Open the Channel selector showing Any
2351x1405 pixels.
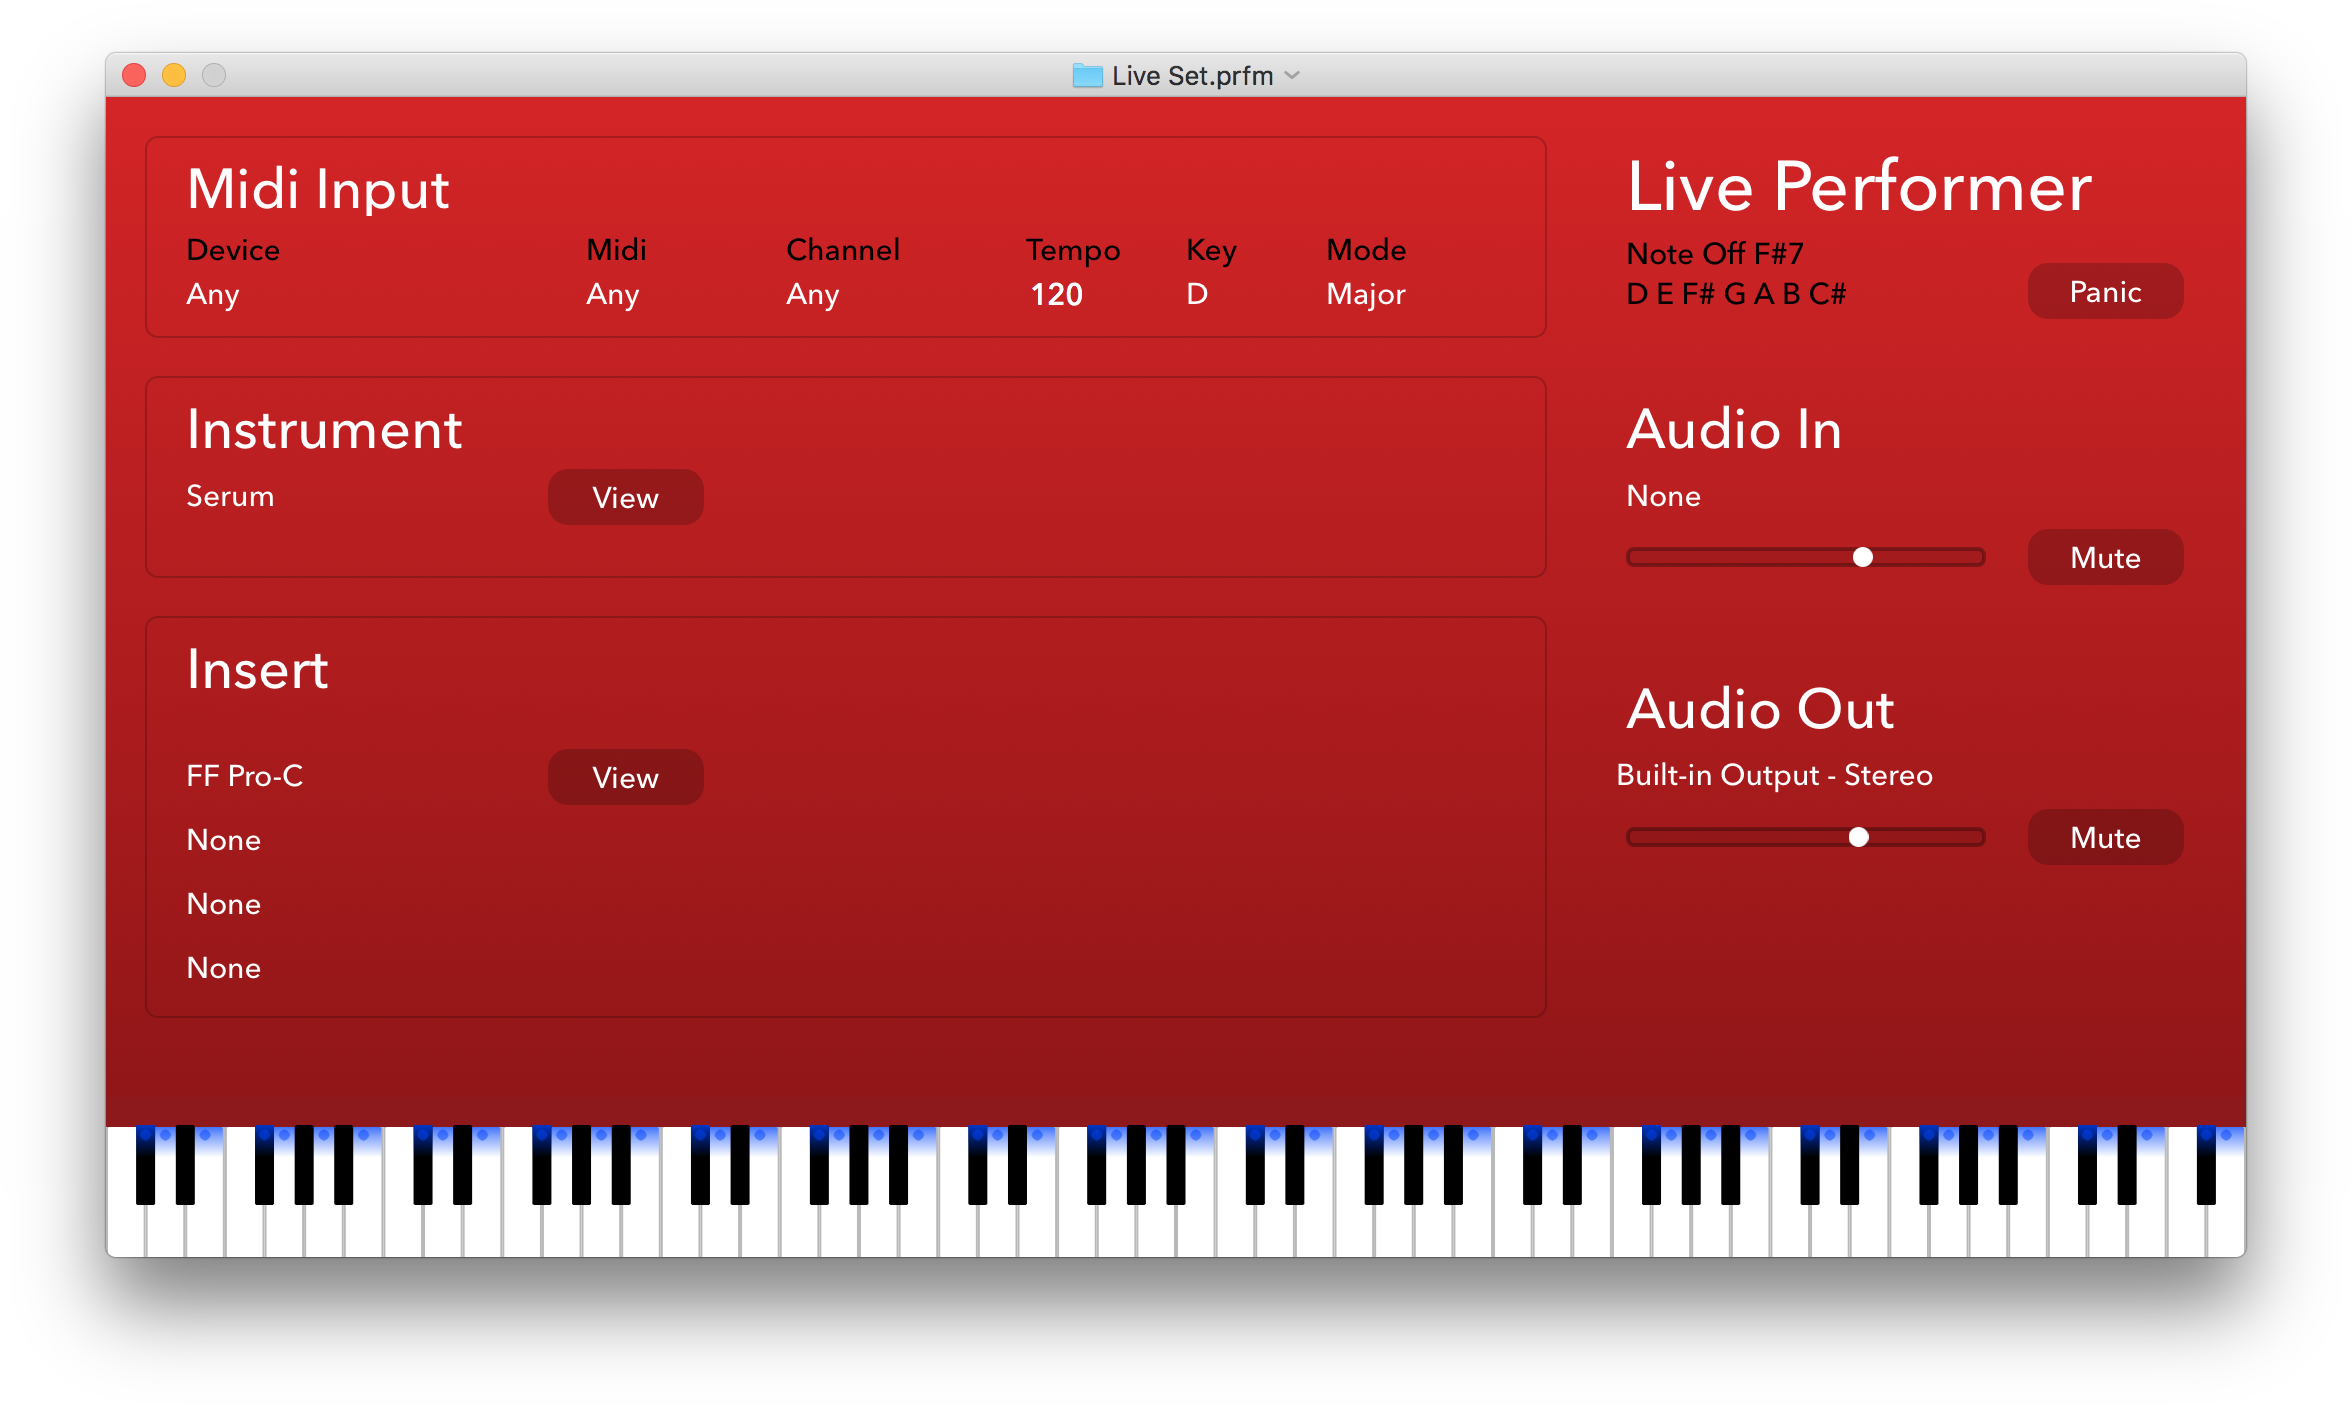[x=812, y=295]
